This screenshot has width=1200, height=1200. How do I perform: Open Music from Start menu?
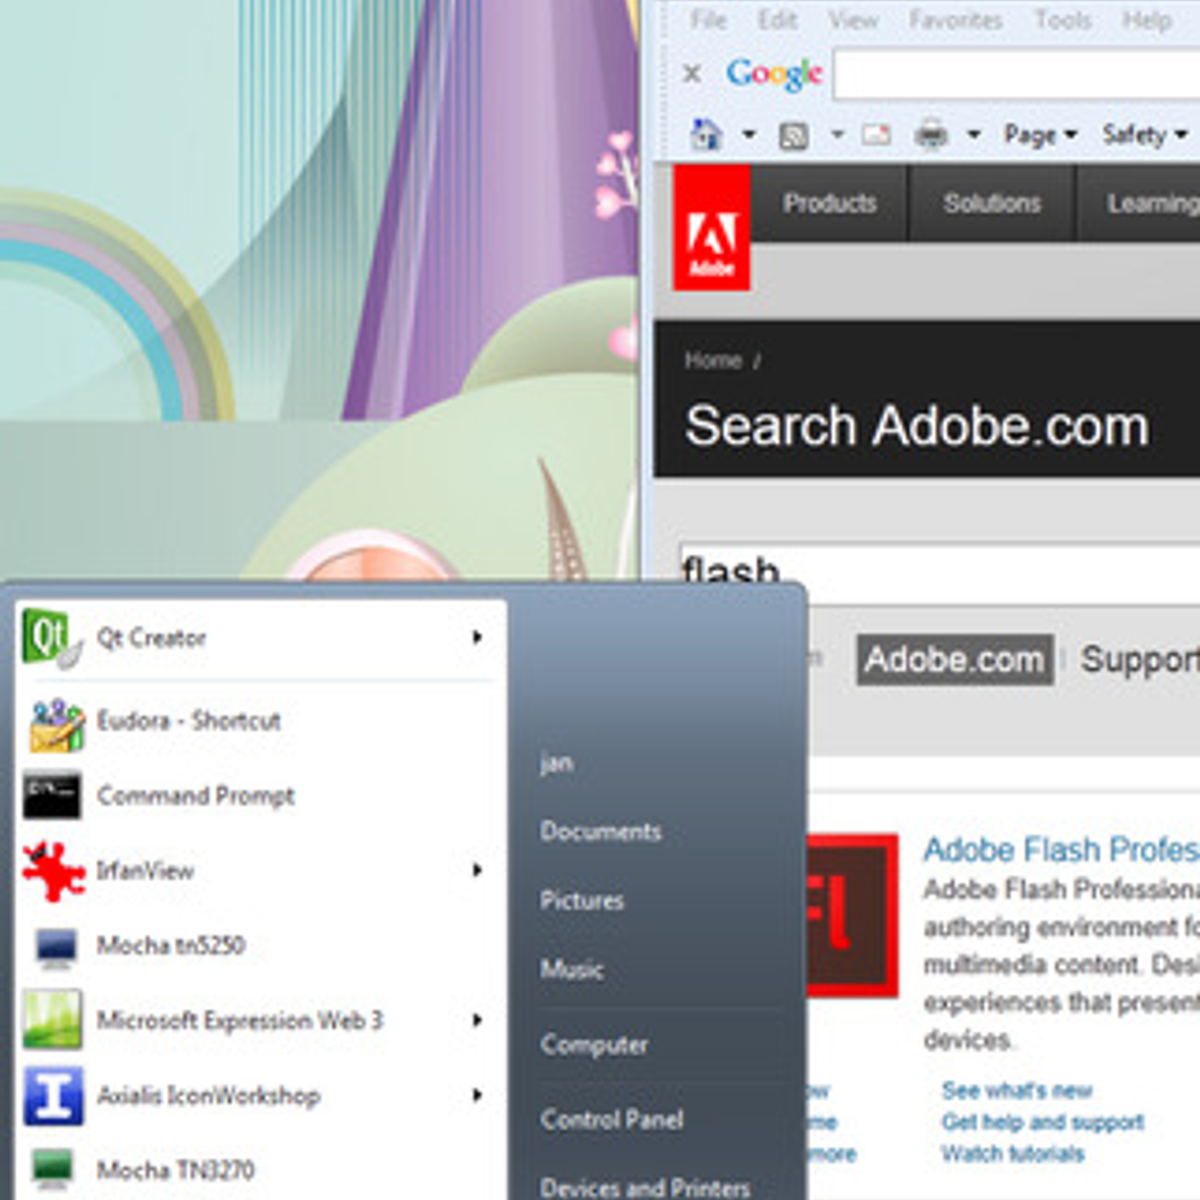572,969
